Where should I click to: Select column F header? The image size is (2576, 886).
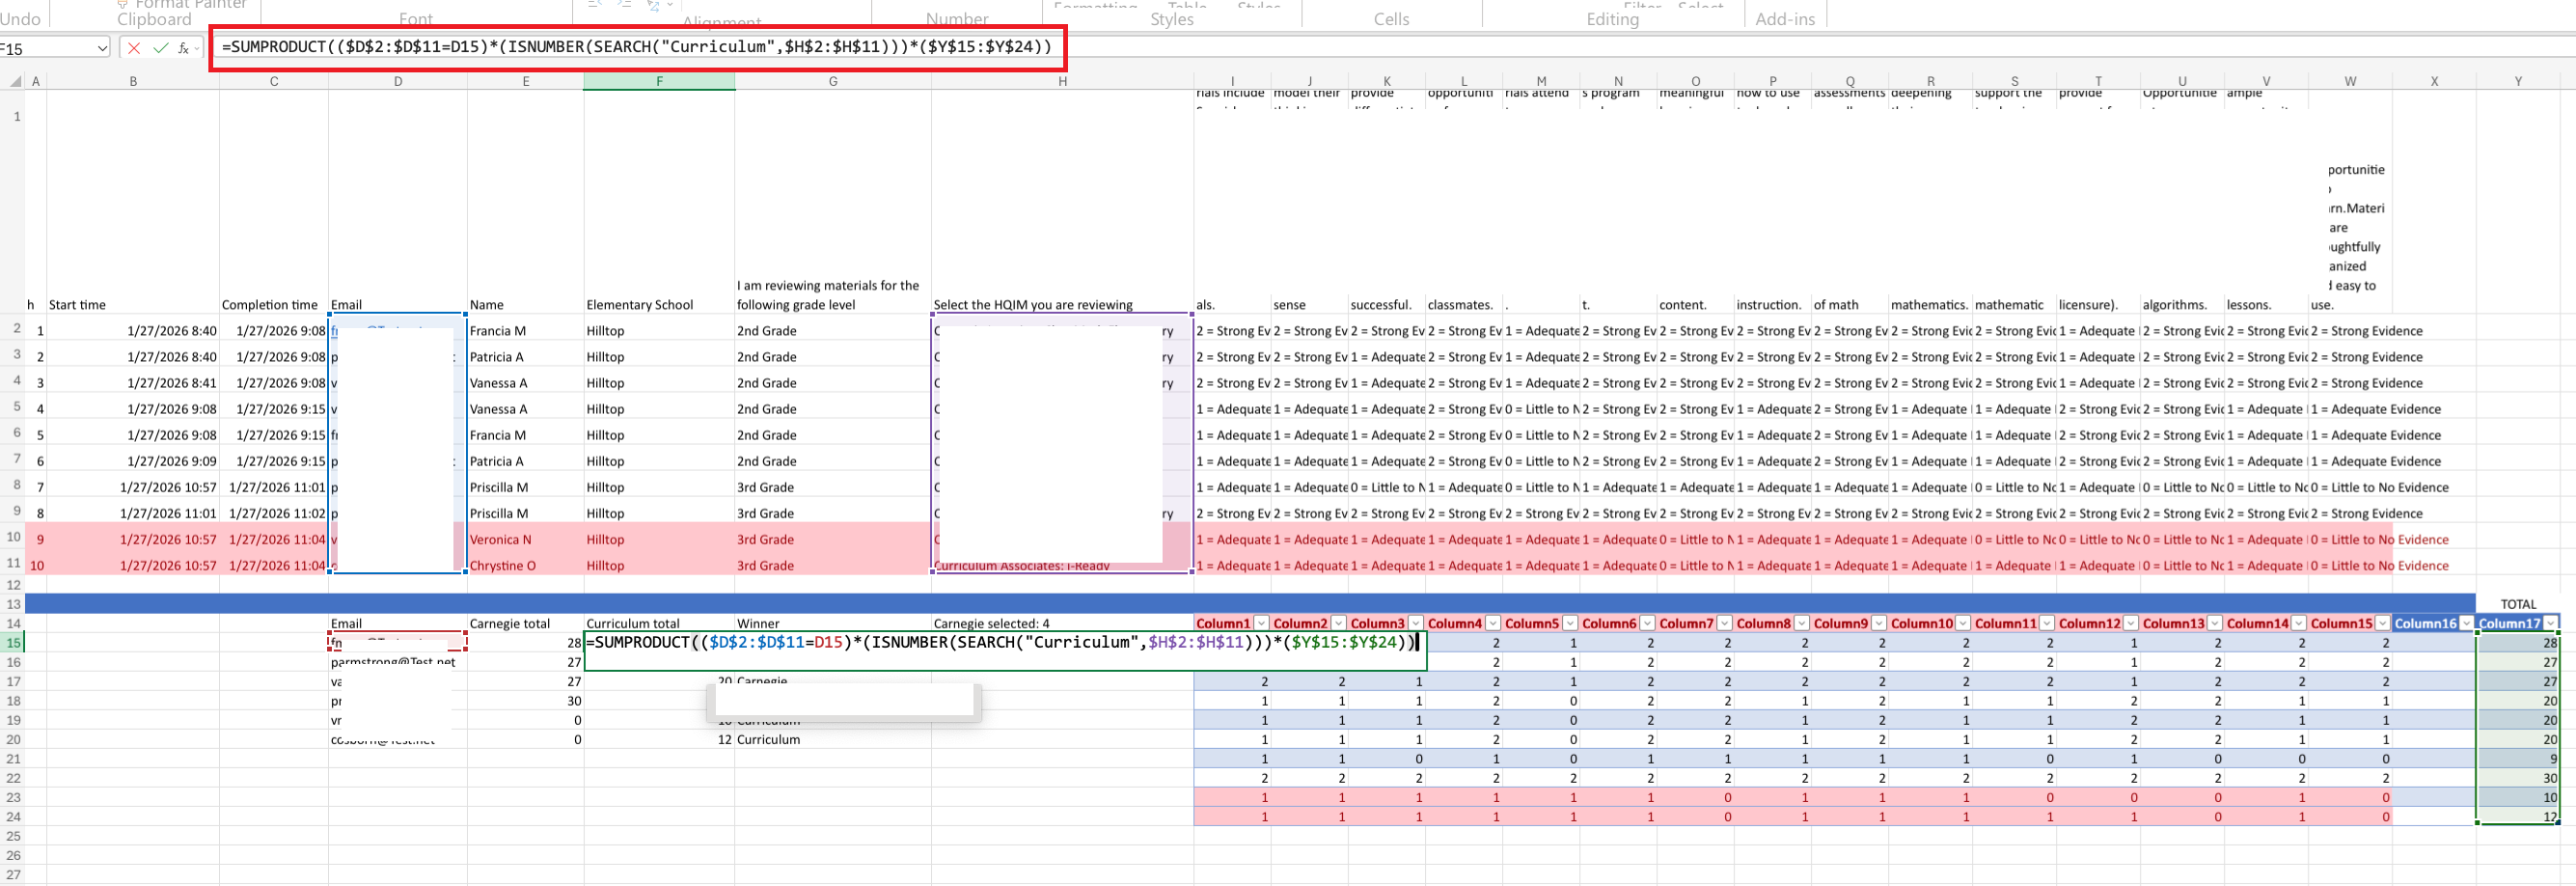[659, 81]
